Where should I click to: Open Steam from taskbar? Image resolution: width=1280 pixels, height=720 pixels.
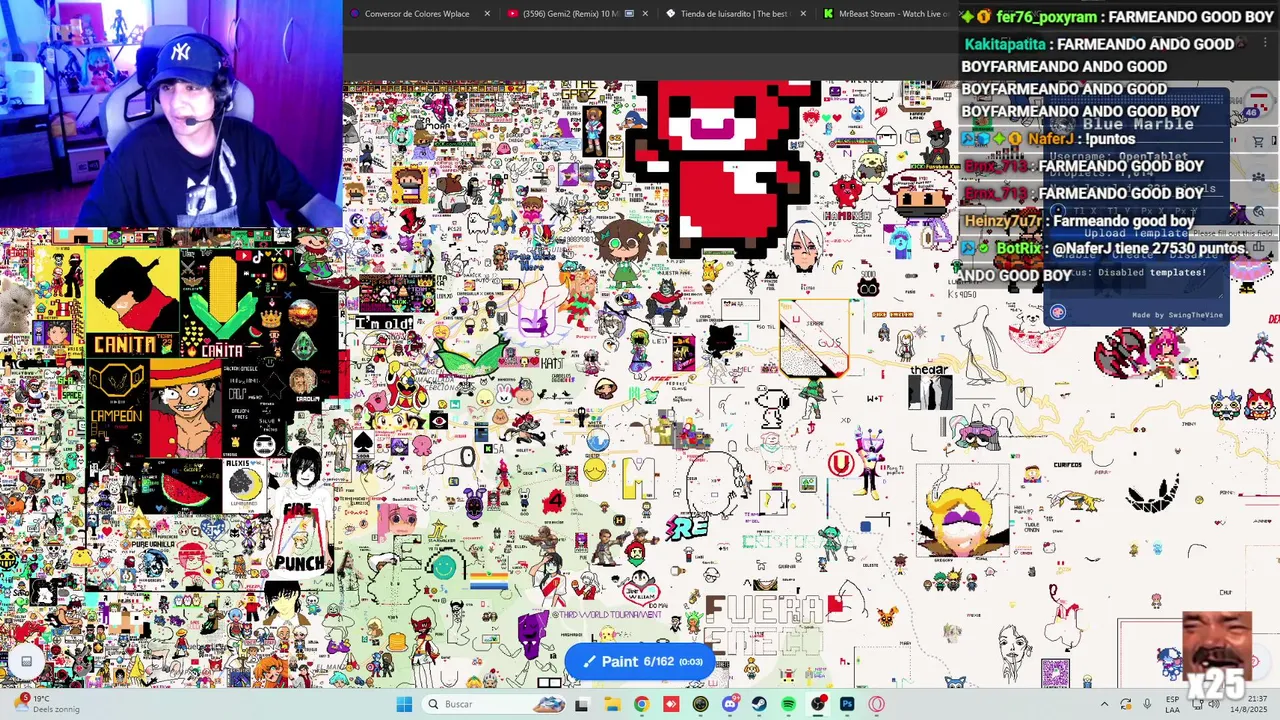[759, 704]
